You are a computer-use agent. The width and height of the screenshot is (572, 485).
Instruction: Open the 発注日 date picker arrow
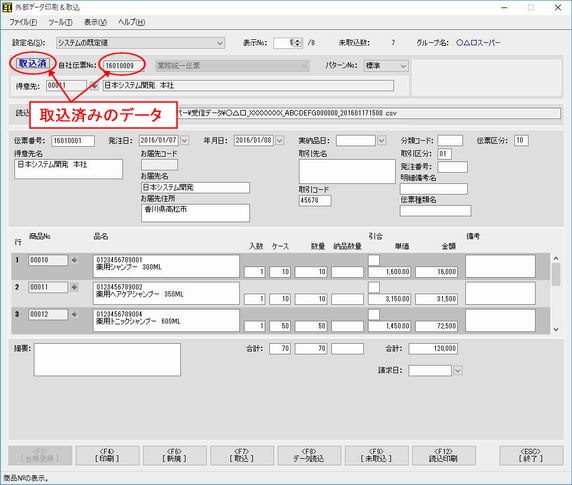pyautogui.click(x=185, y=140)
